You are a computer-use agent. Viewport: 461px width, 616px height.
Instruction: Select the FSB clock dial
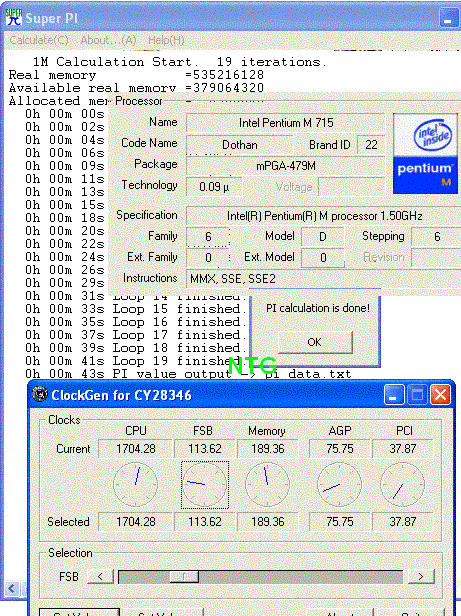pyautogui.click(x=205, y=484)
